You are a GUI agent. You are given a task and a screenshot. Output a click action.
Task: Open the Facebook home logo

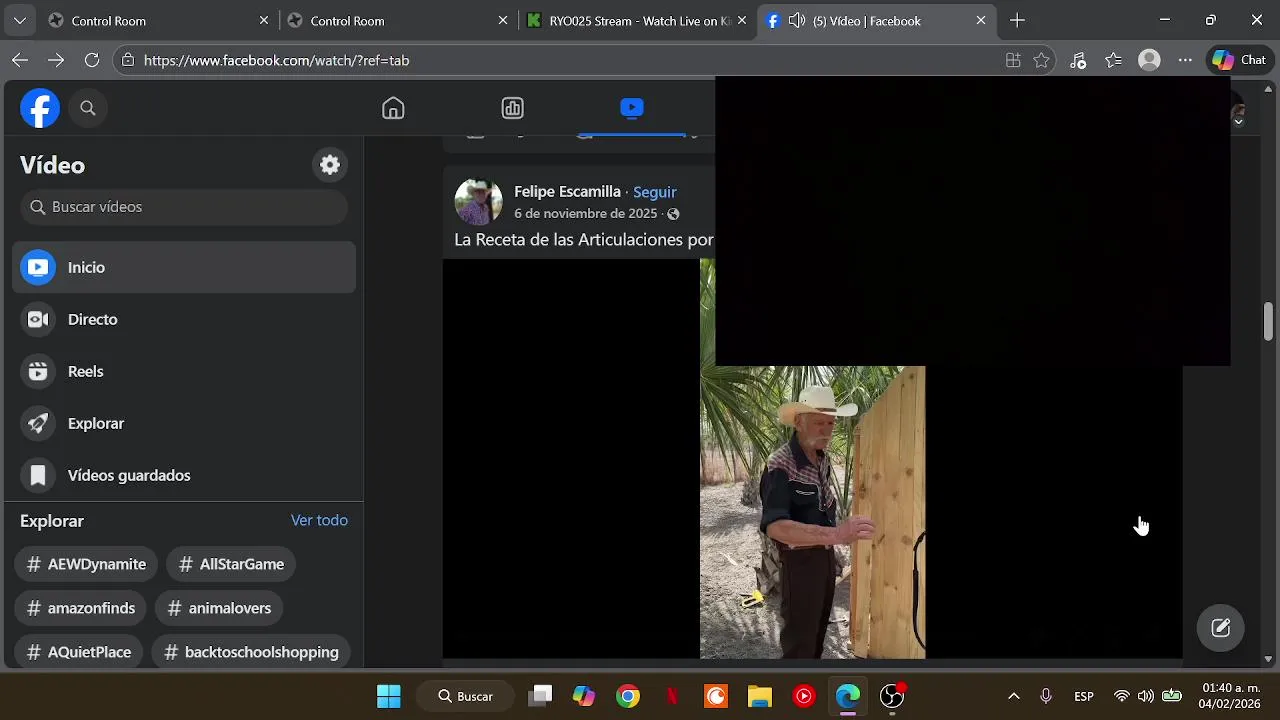[x=40, y=108]
